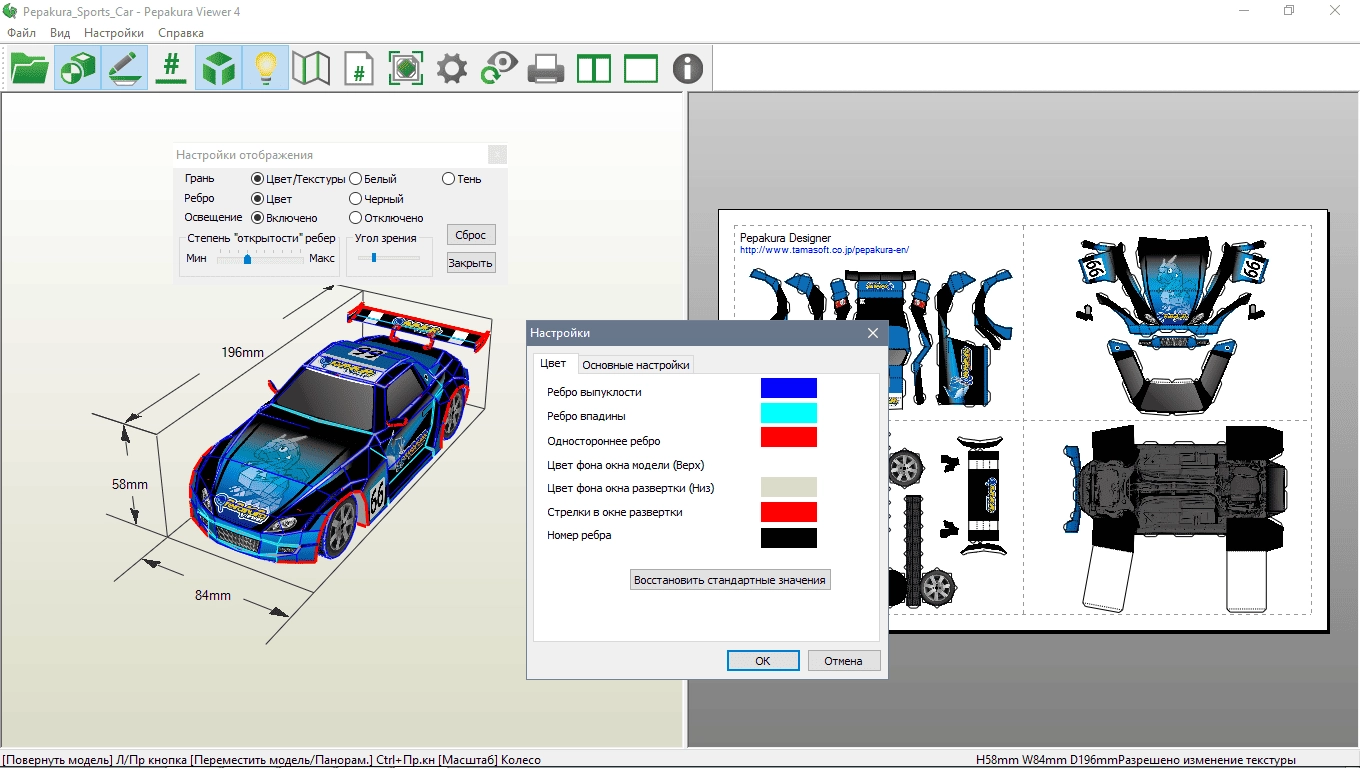The height and width of the screenshot is (768, 1360).
Task: Click the Закрыть button
Action: coord(470,263)
